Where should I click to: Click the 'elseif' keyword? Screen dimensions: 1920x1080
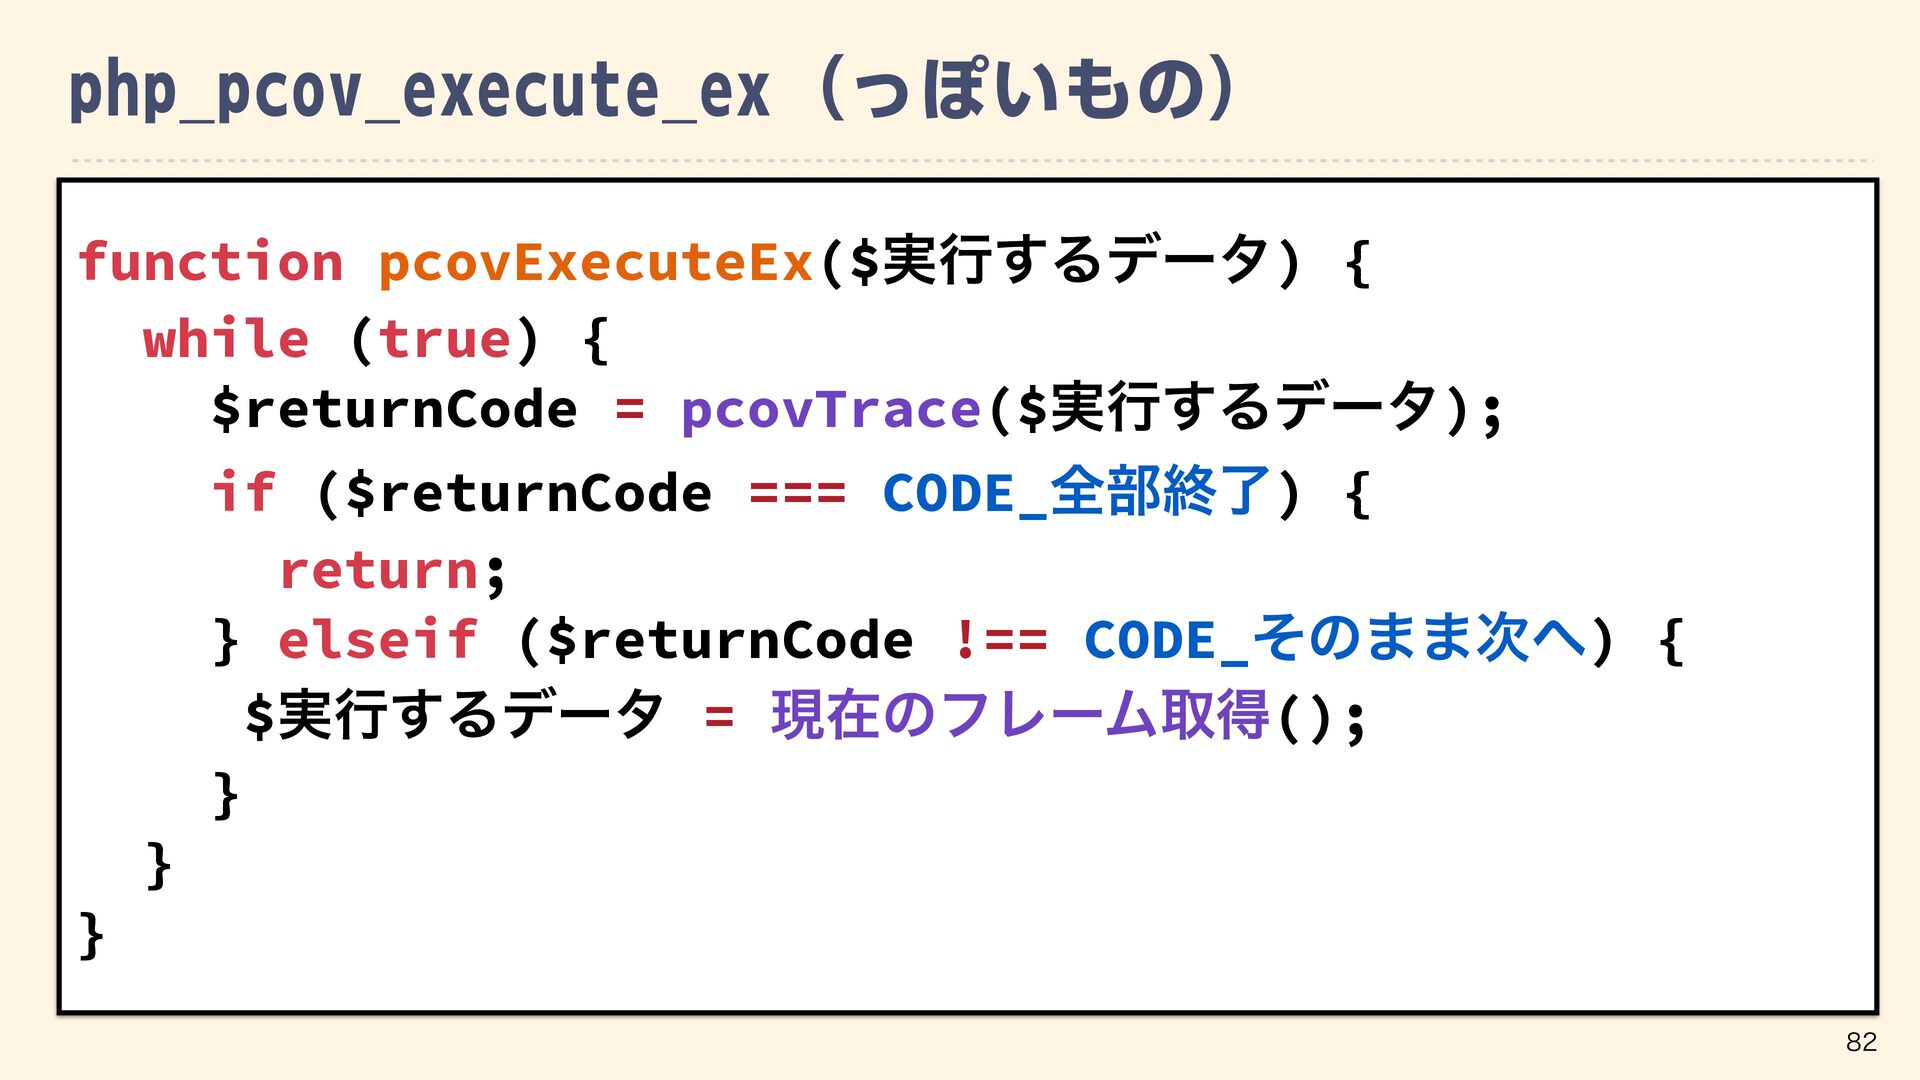click(378, 640)
